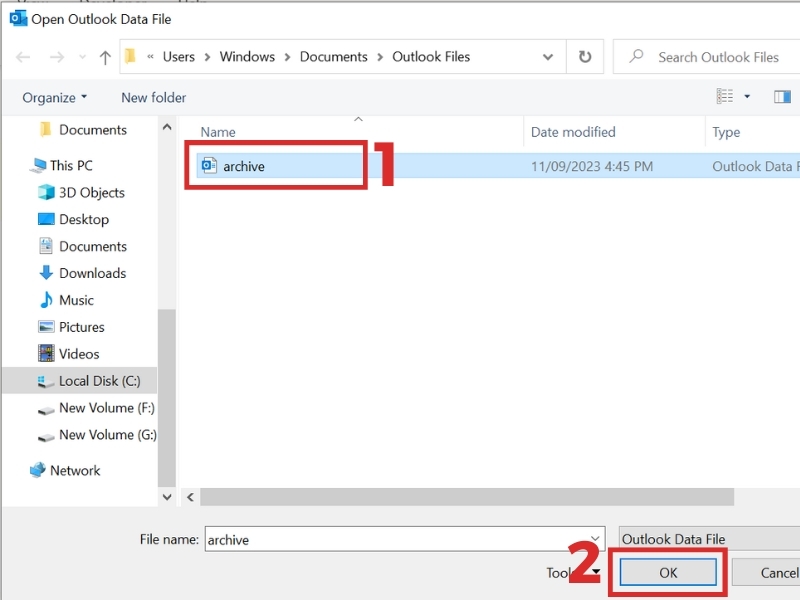800x600 pixels.
Task: Change the view layout icon
Action: tap(724, 96)
